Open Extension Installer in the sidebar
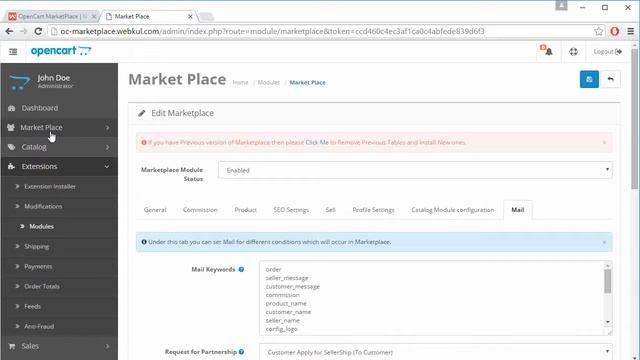Screen dimensions: 640x360 click(x=50, y=187)
